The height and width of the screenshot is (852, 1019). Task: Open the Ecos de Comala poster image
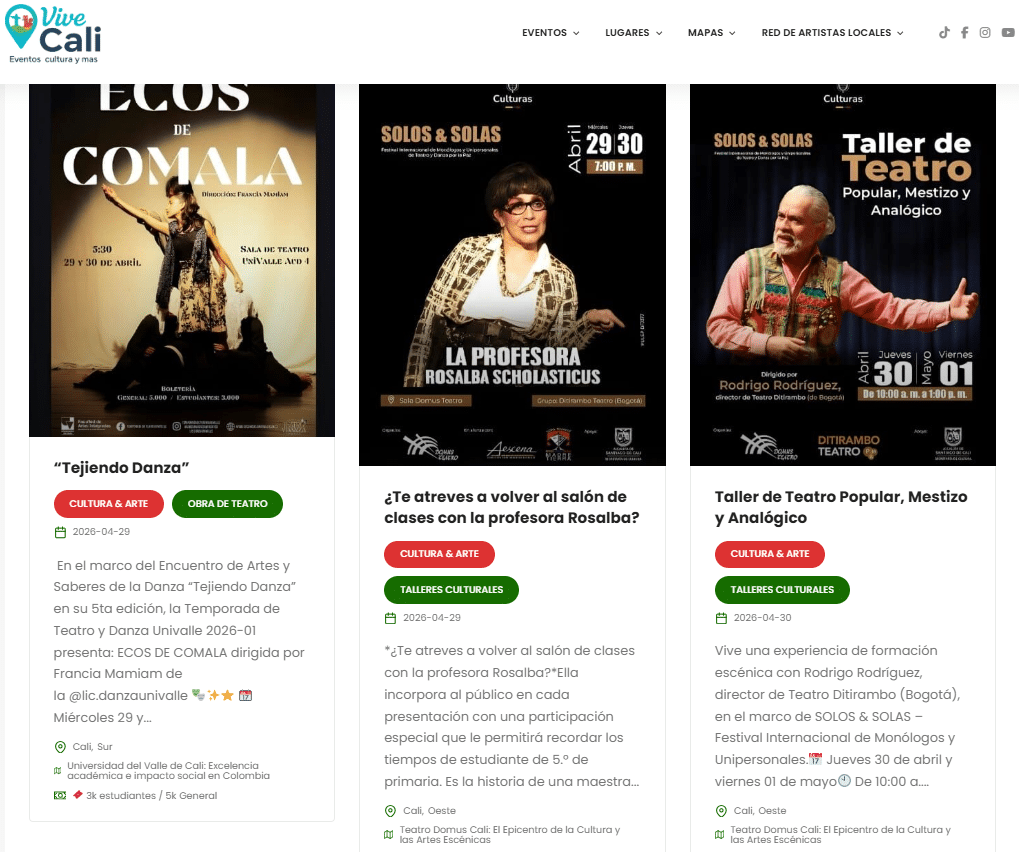coord(182,260)
